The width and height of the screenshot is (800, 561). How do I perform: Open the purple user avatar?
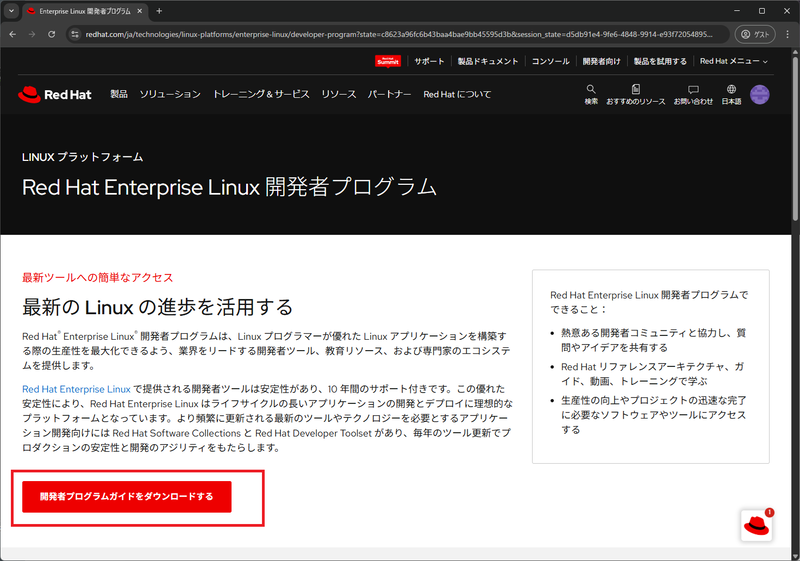click(760, 94)
